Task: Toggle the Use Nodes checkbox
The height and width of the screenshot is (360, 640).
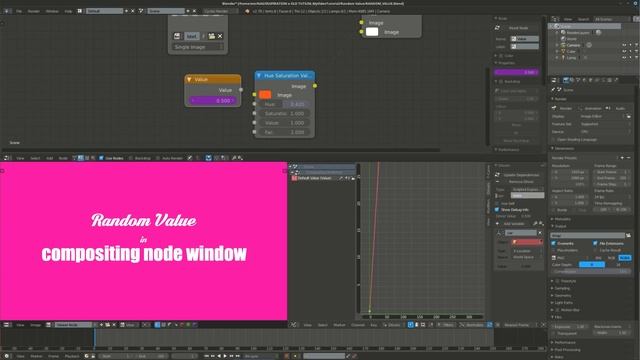Action: [x=101, y=158]
